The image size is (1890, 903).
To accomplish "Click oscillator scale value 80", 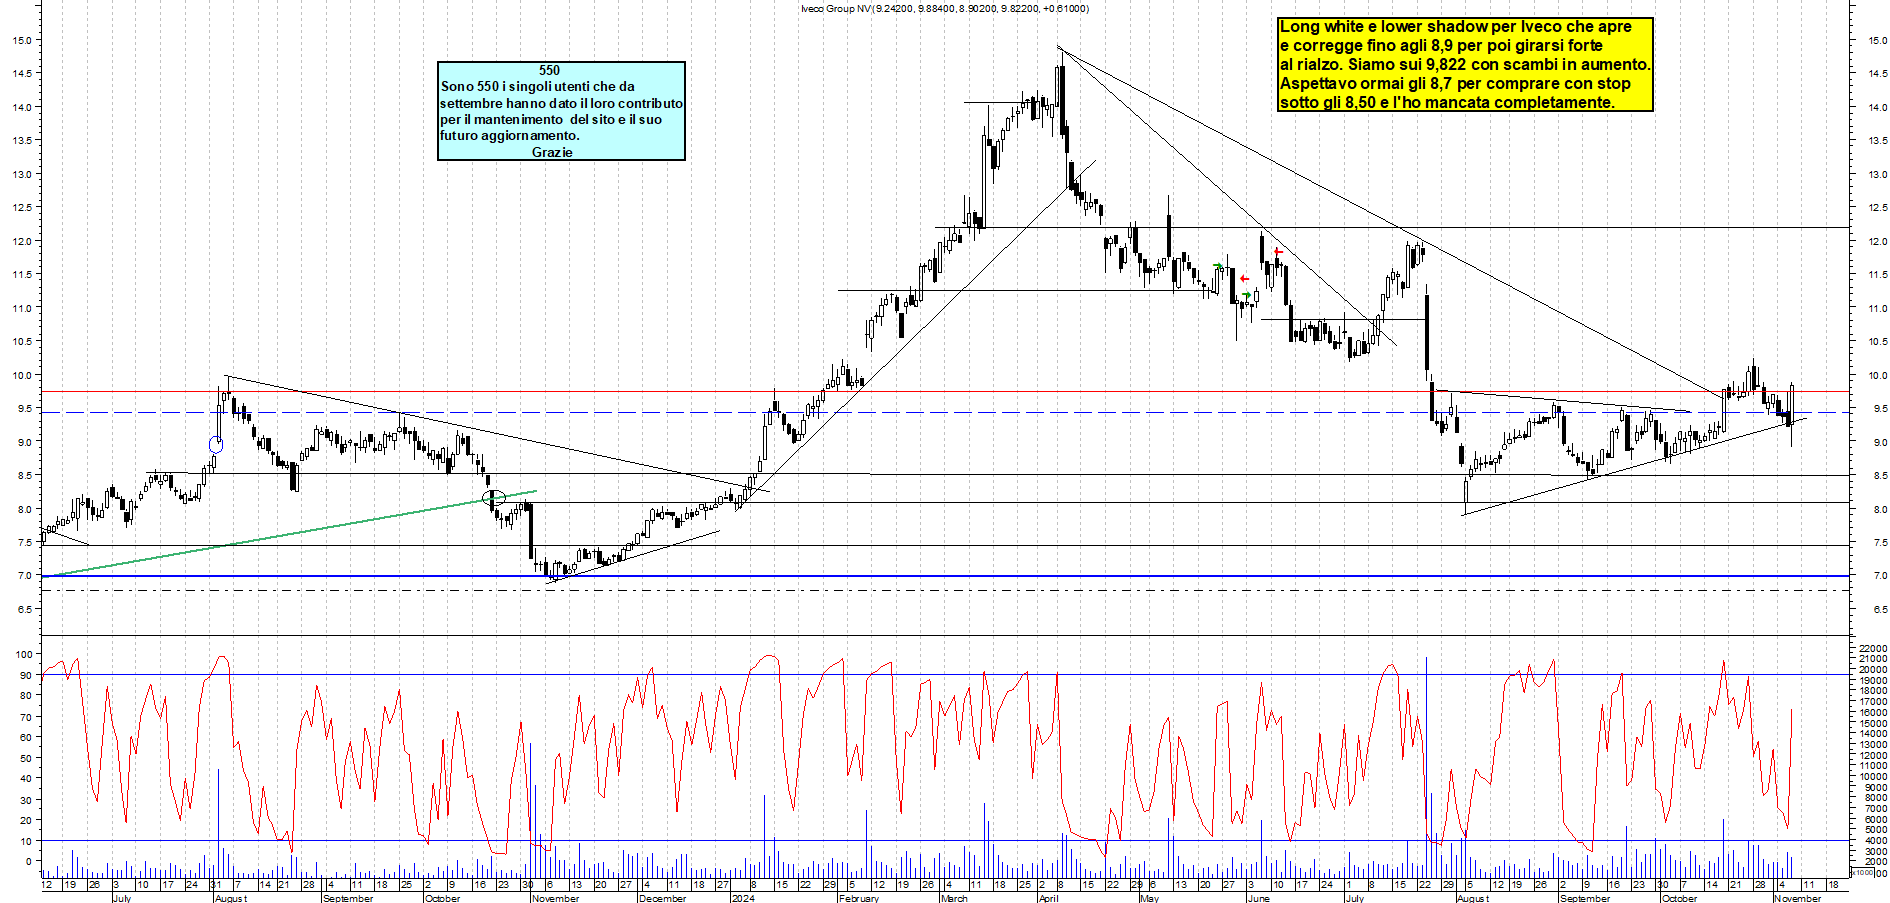I will pyautogui.click(x=26, y=696).
